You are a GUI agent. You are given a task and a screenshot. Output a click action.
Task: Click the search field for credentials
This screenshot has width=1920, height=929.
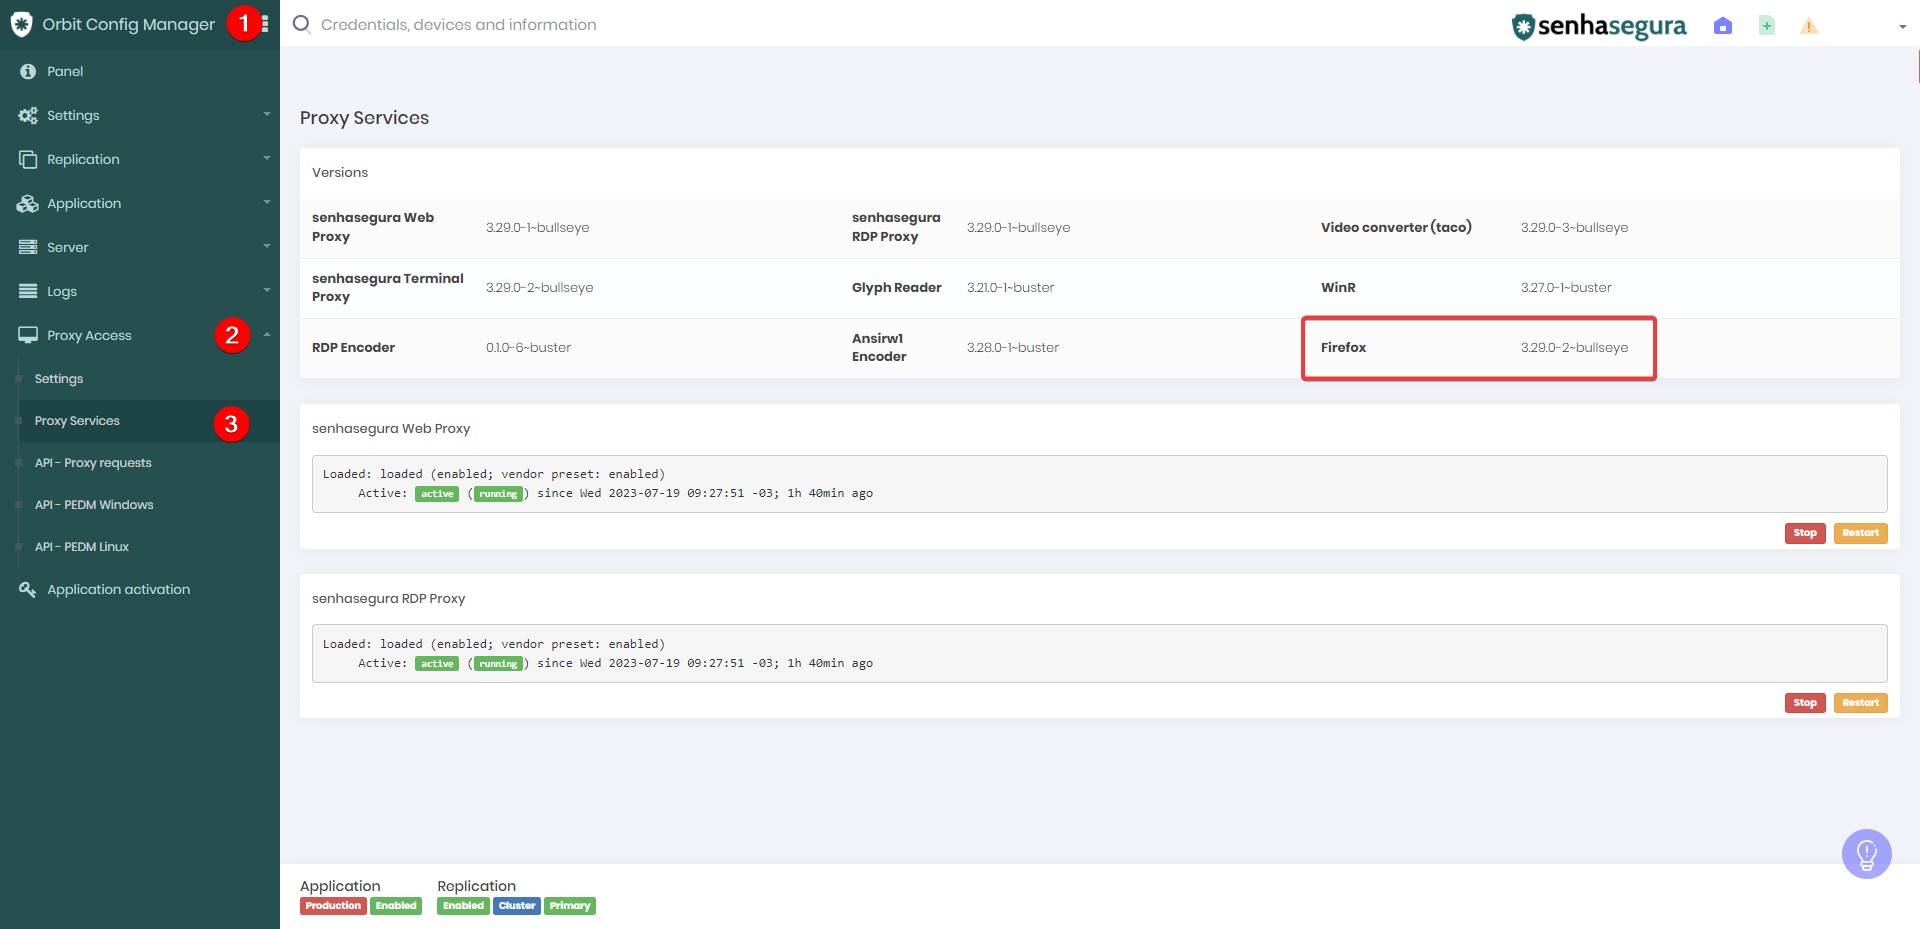coord(458,25)
